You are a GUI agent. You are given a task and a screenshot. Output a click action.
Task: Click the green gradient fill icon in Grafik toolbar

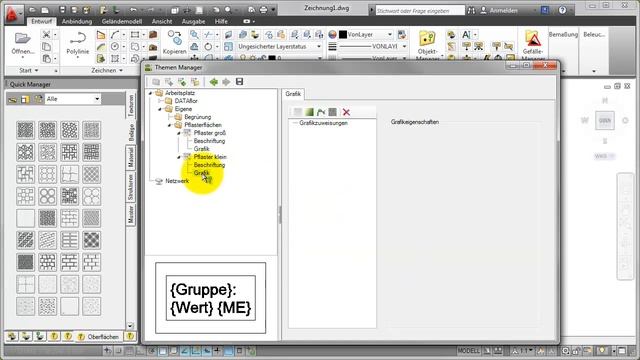tap(309, 112)
